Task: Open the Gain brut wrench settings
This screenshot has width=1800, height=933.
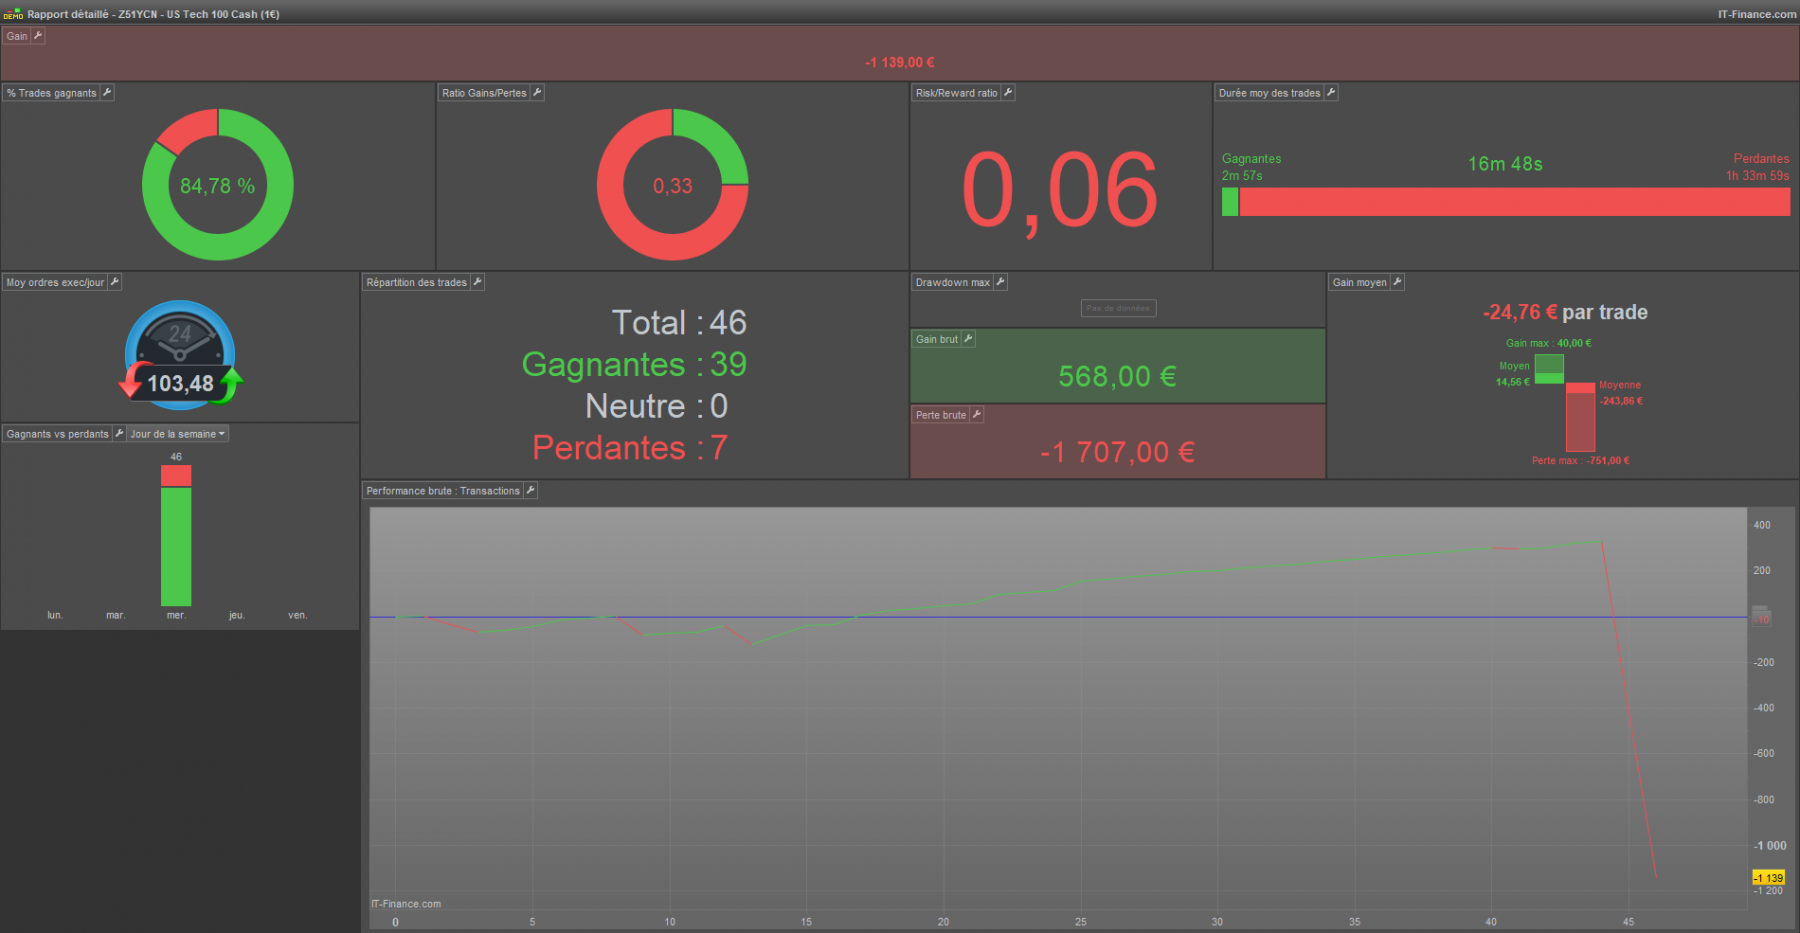Action: [968, 339]
